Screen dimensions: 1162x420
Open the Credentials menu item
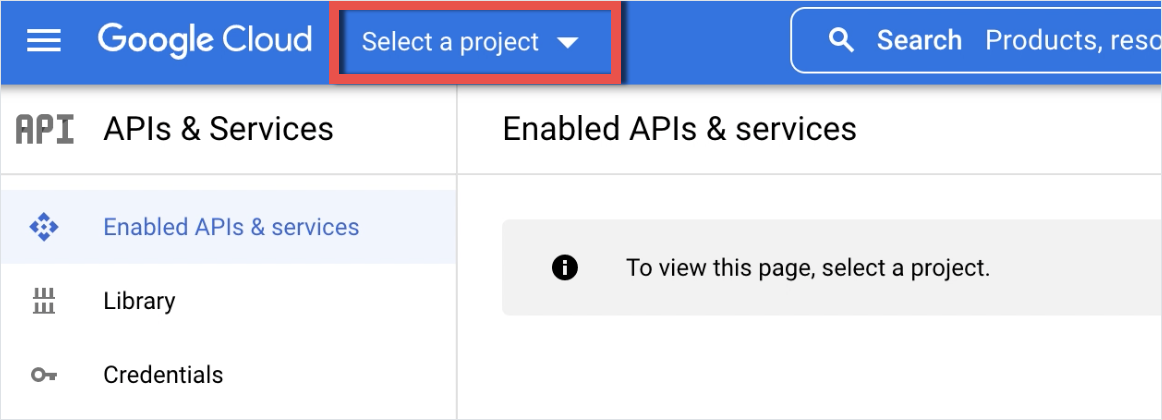pos(228,375)
